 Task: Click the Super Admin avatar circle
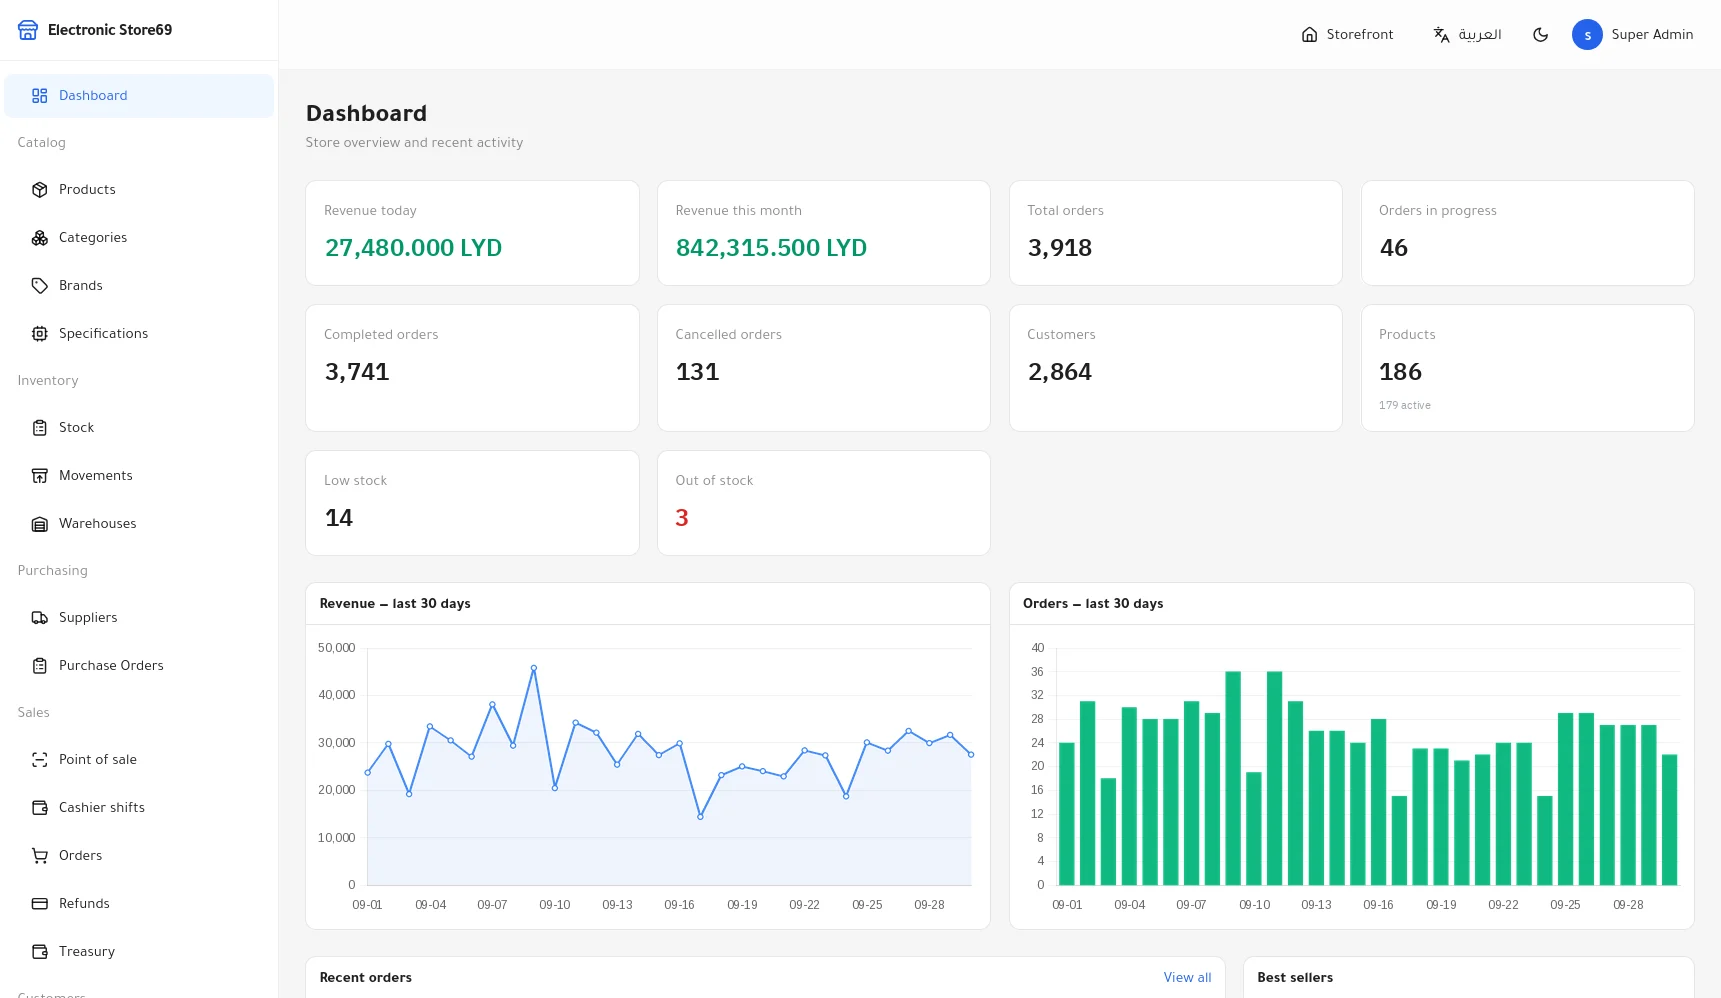(1587, 35)
